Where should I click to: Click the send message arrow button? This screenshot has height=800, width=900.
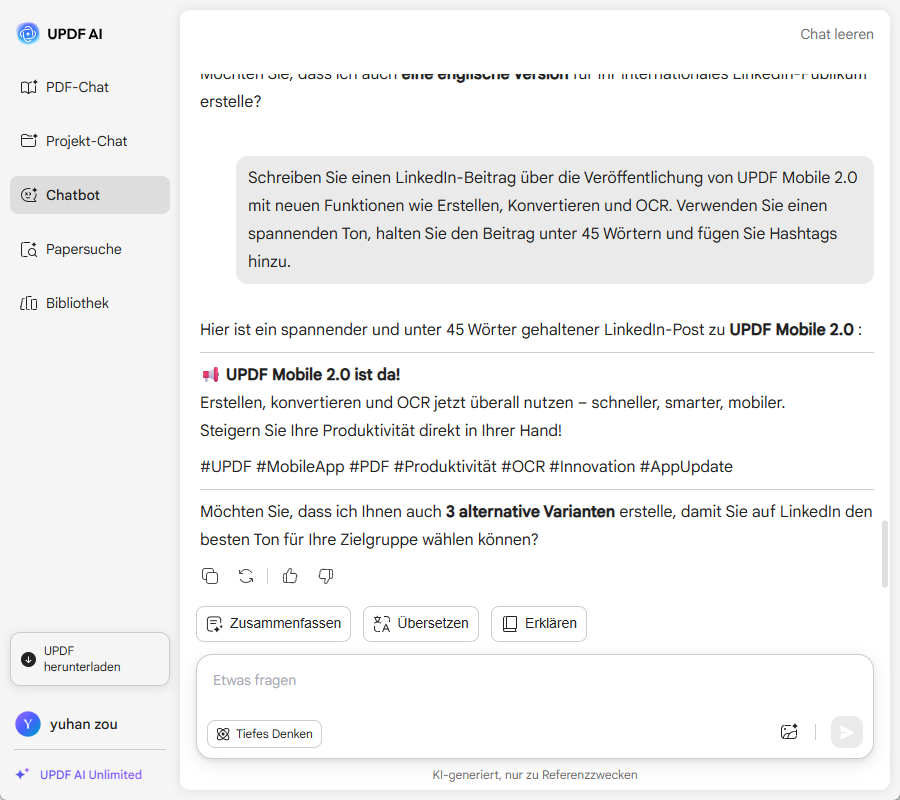(x=847, y=732)
